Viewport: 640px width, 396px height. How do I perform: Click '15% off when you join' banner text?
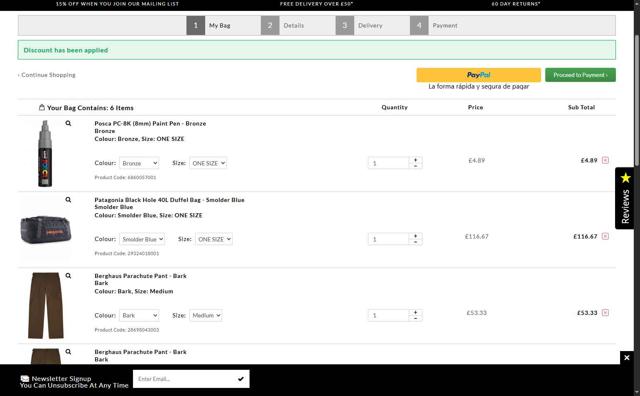[117, 4]
